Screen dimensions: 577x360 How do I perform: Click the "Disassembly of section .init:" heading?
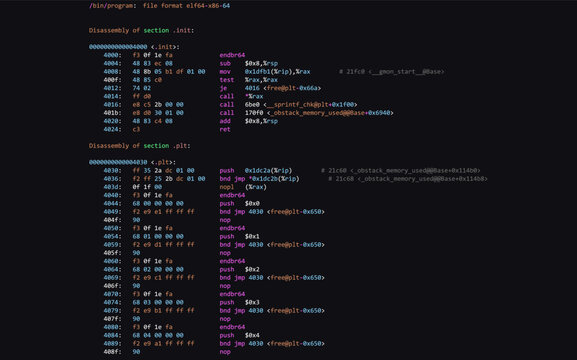[141, 30]
